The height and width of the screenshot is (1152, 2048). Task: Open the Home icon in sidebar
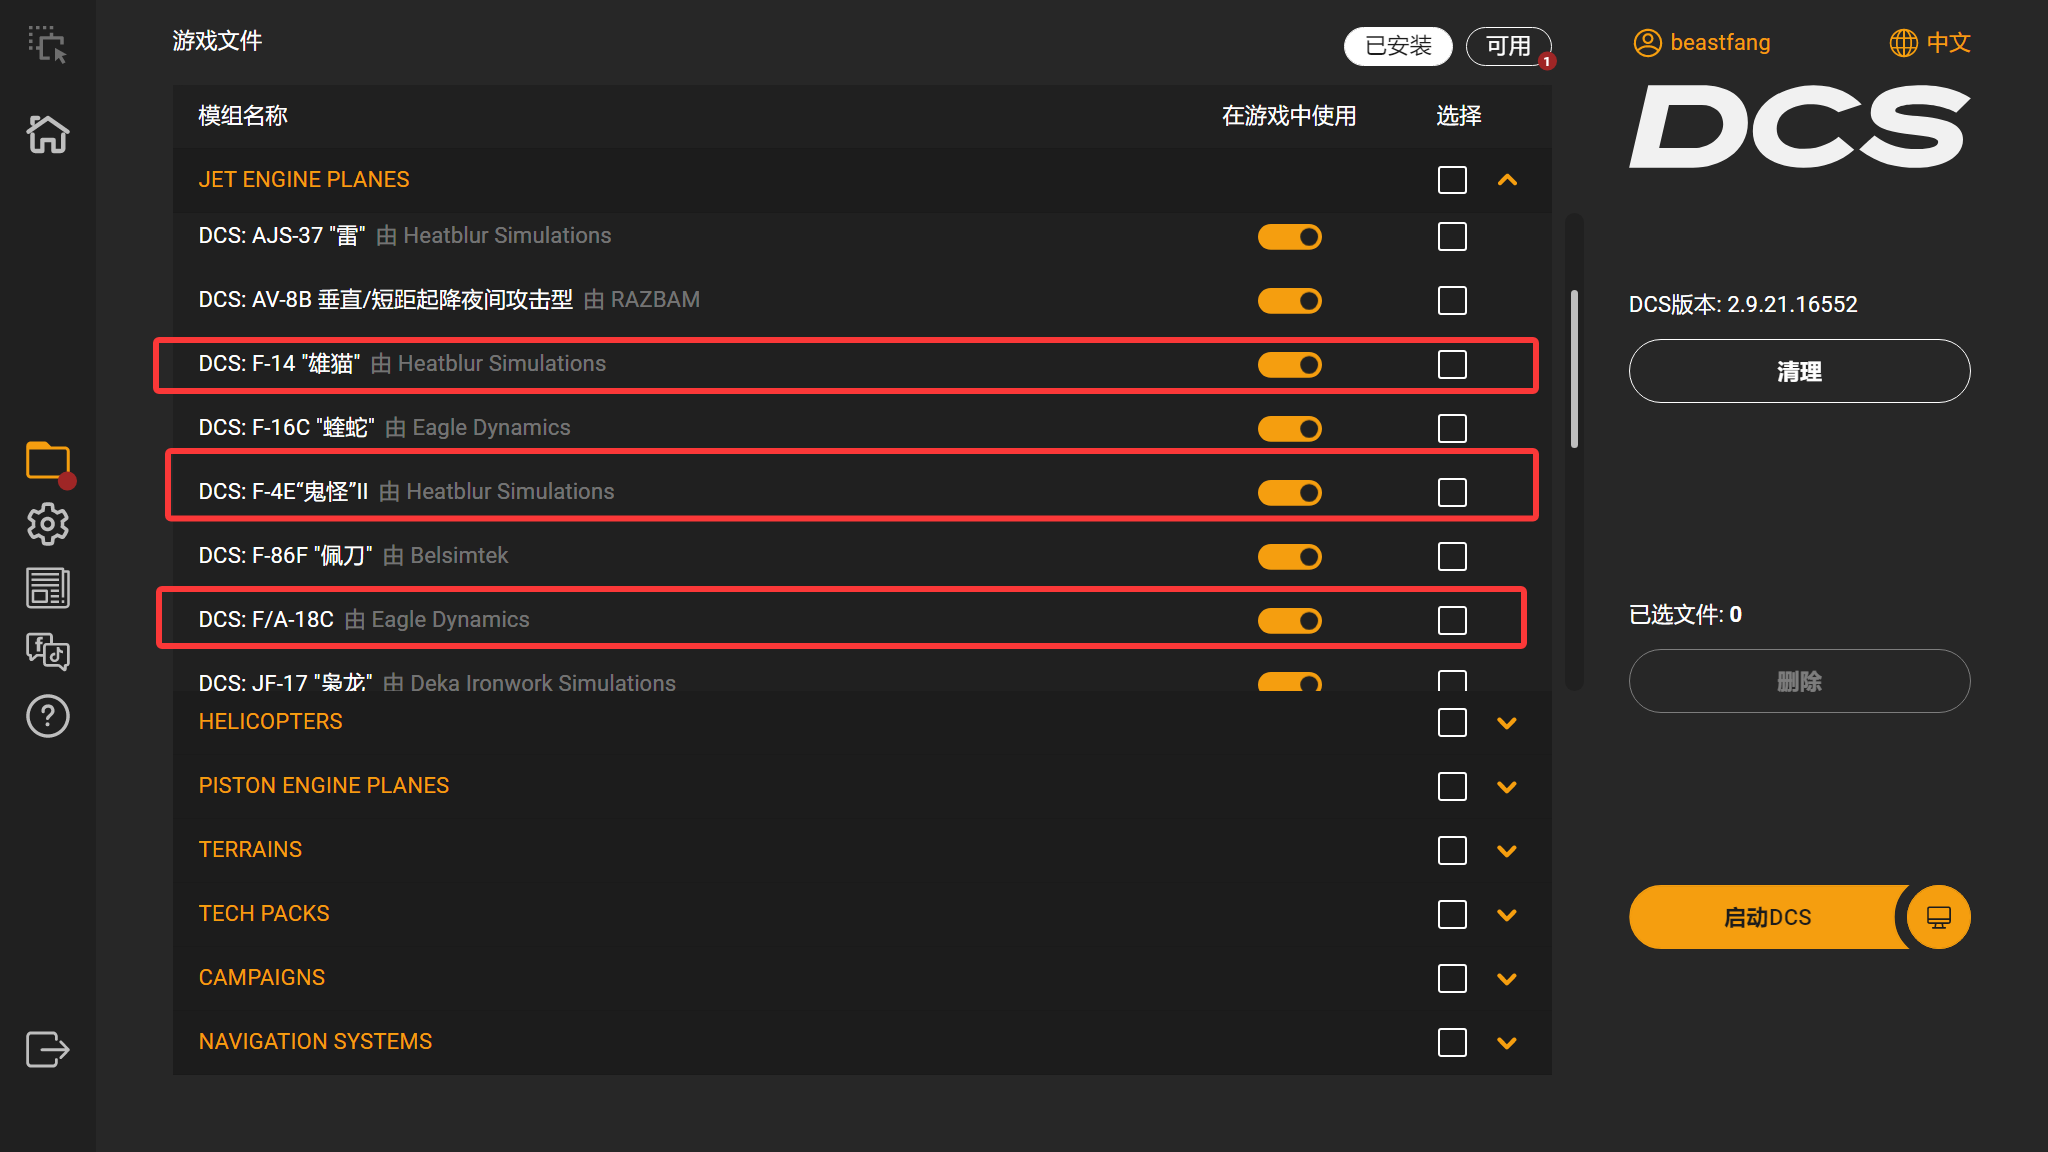coord(47,134)
